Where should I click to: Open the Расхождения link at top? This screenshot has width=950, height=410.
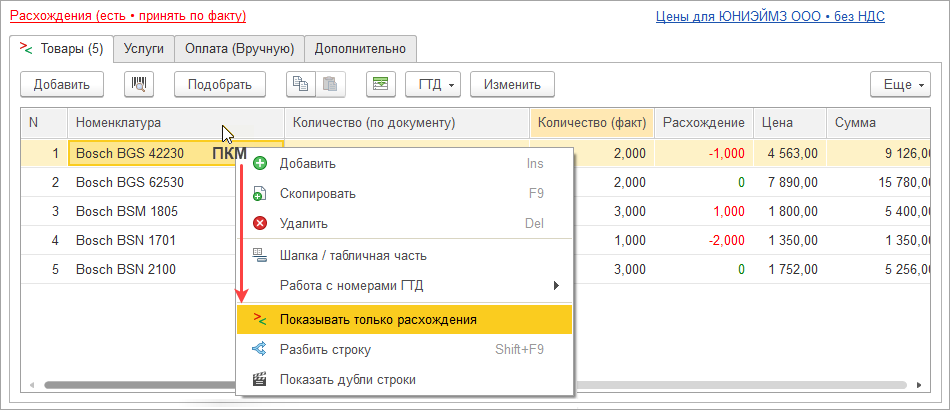click(128, 17)
